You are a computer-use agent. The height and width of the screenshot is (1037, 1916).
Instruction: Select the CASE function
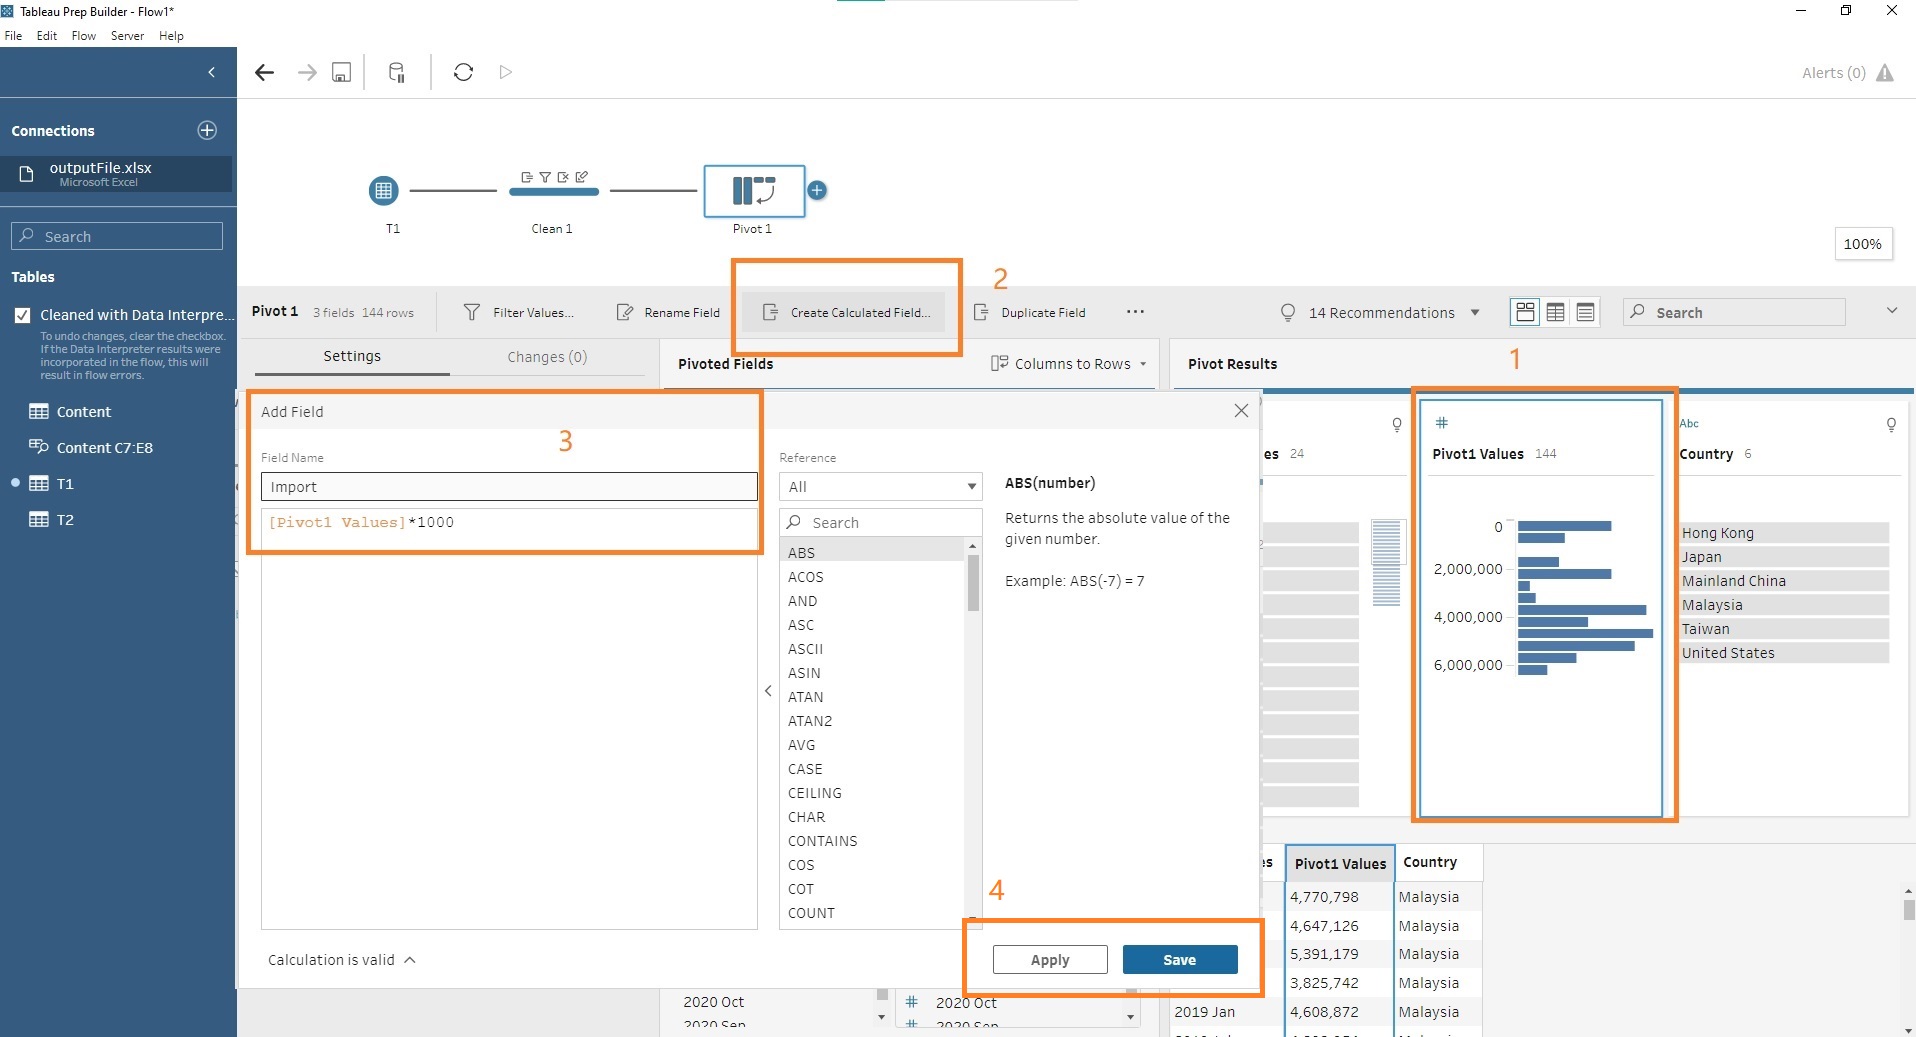tap(872, 769)
